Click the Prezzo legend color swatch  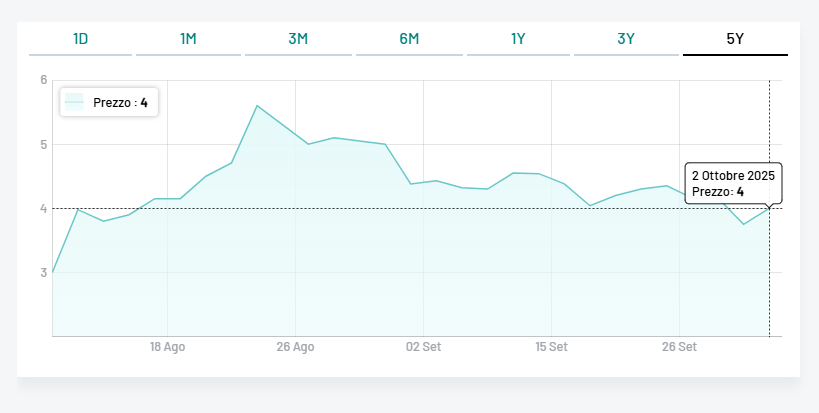pyautogui.click(x=74, y=103)
